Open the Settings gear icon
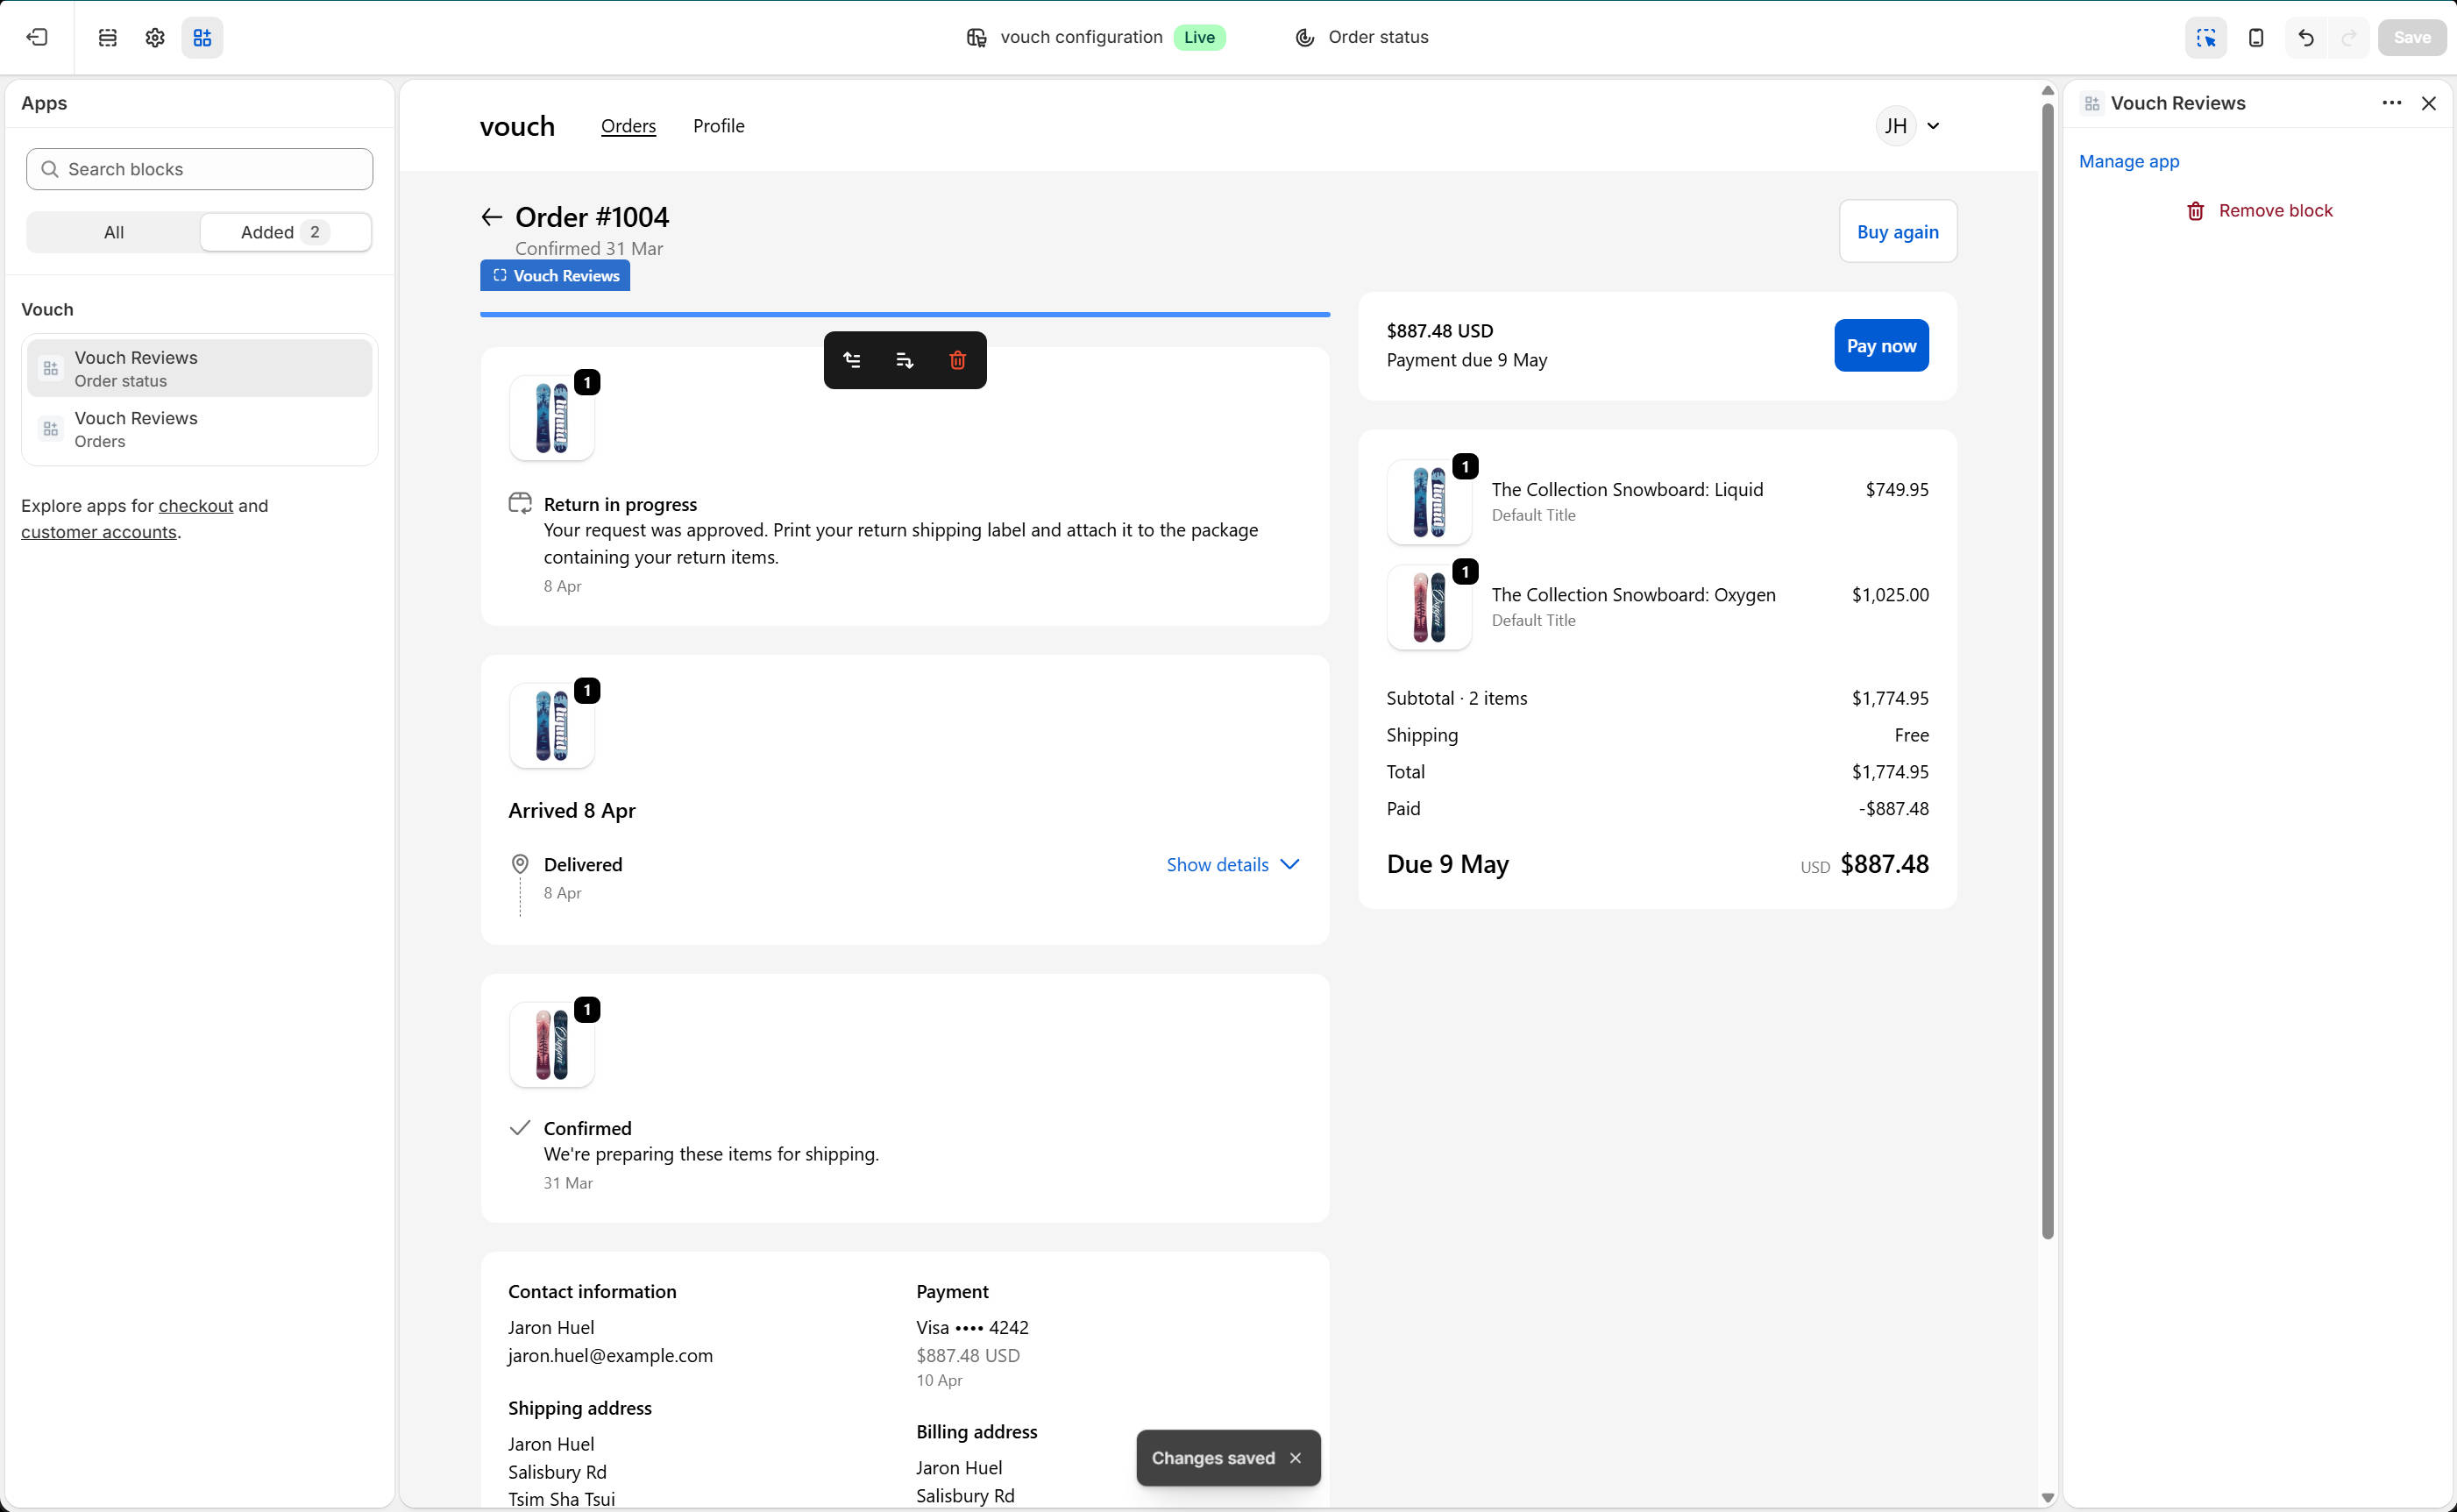This screenshot has height=1512, width=2457. point(155,37)
